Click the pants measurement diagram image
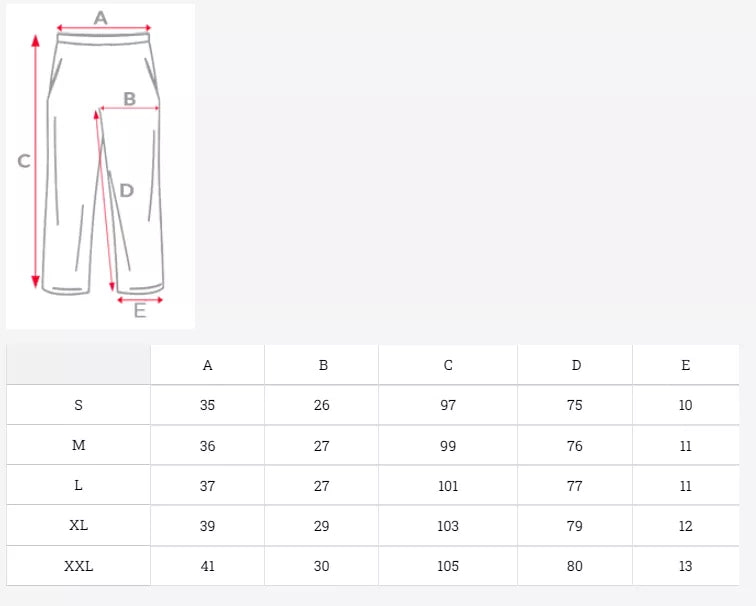Image resolution: width=756 pixels, height=606 pixels. point(100,165)
